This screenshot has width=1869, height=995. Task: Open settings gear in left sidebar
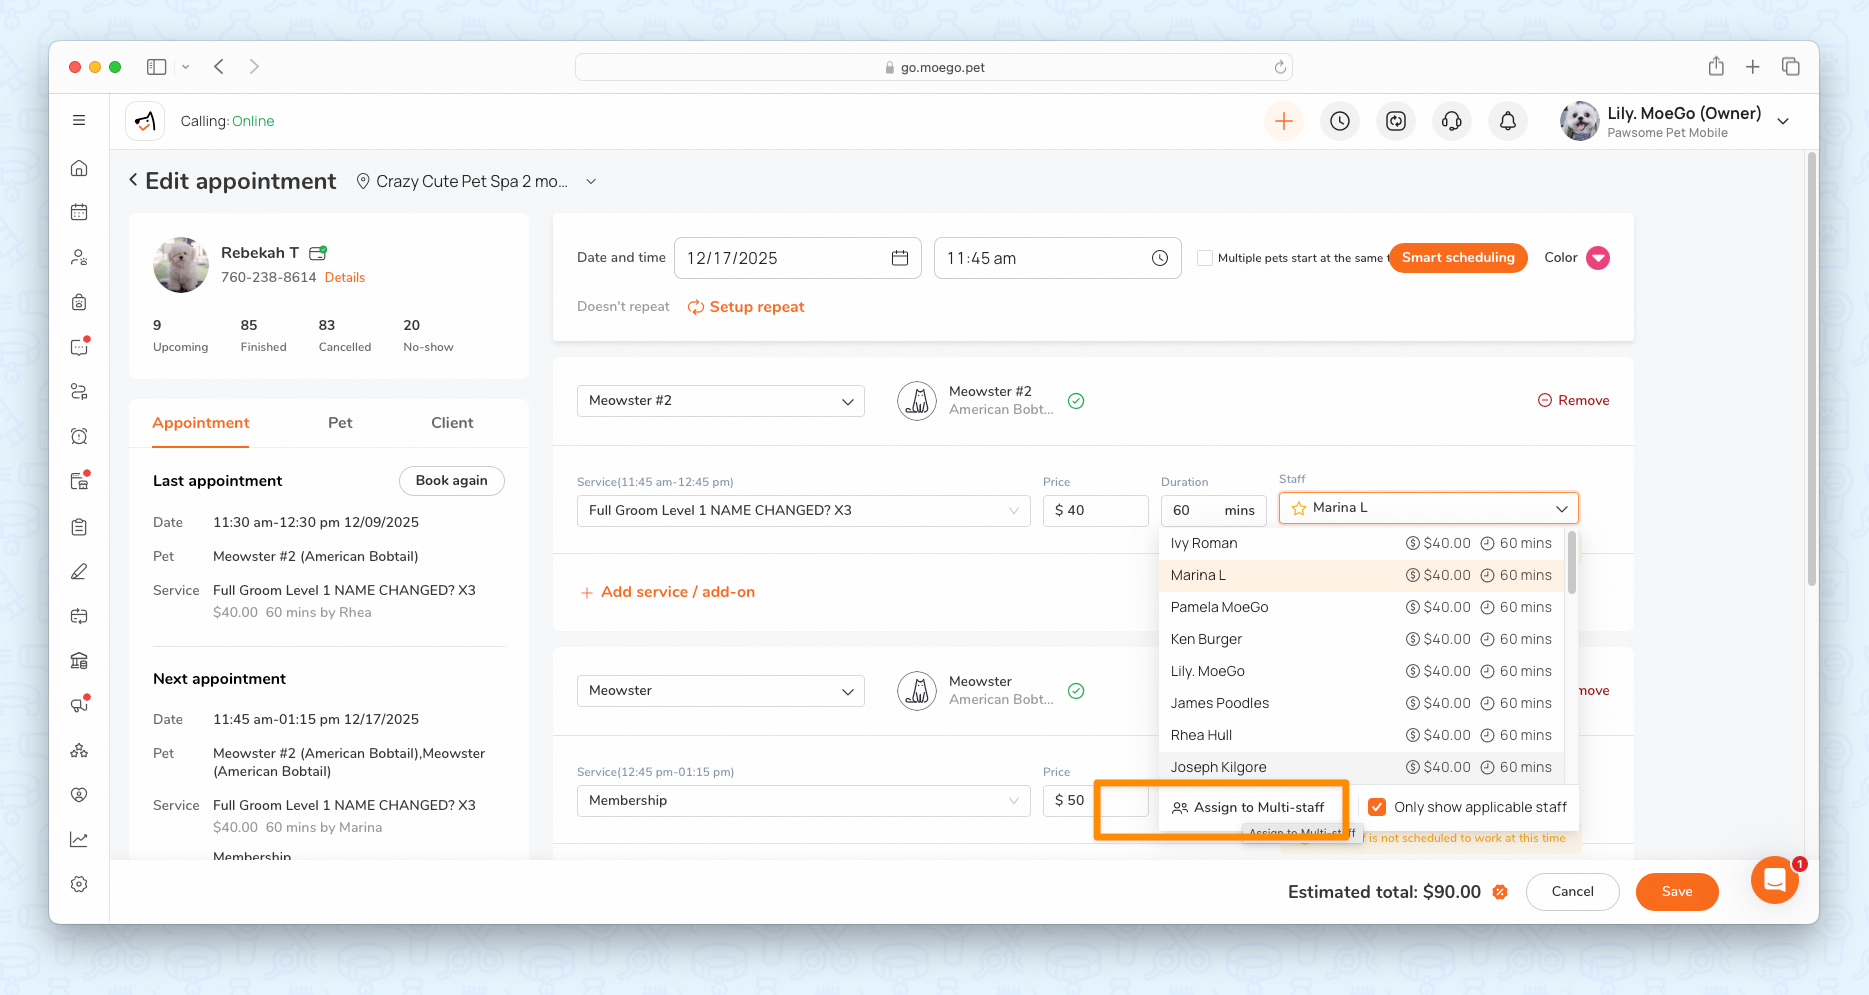click(x=79, y=884)
